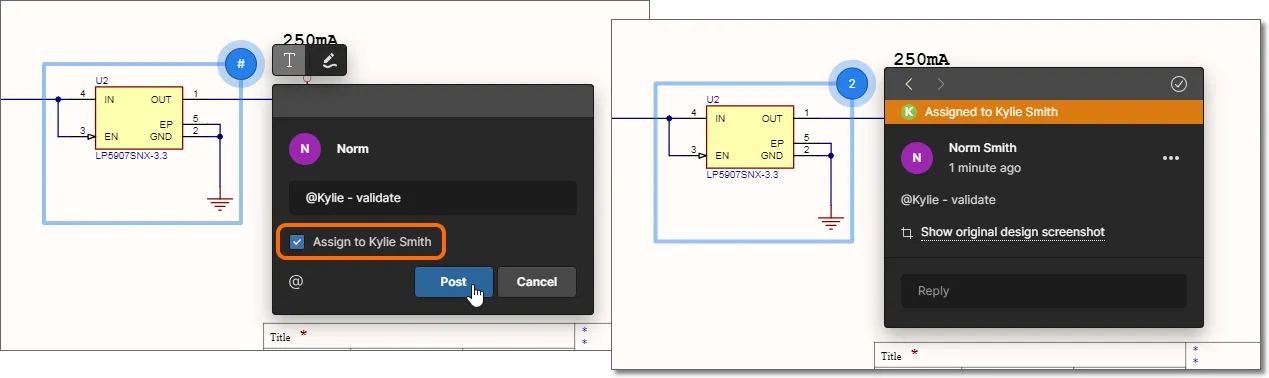This screenshot has height=378, width=1269.
Task: Show original design screenshot link
Action: click(1012, 232)
